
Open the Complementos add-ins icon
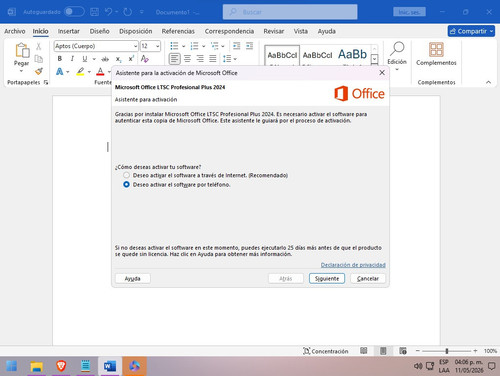pyautogui.click(x=436, y=50)
